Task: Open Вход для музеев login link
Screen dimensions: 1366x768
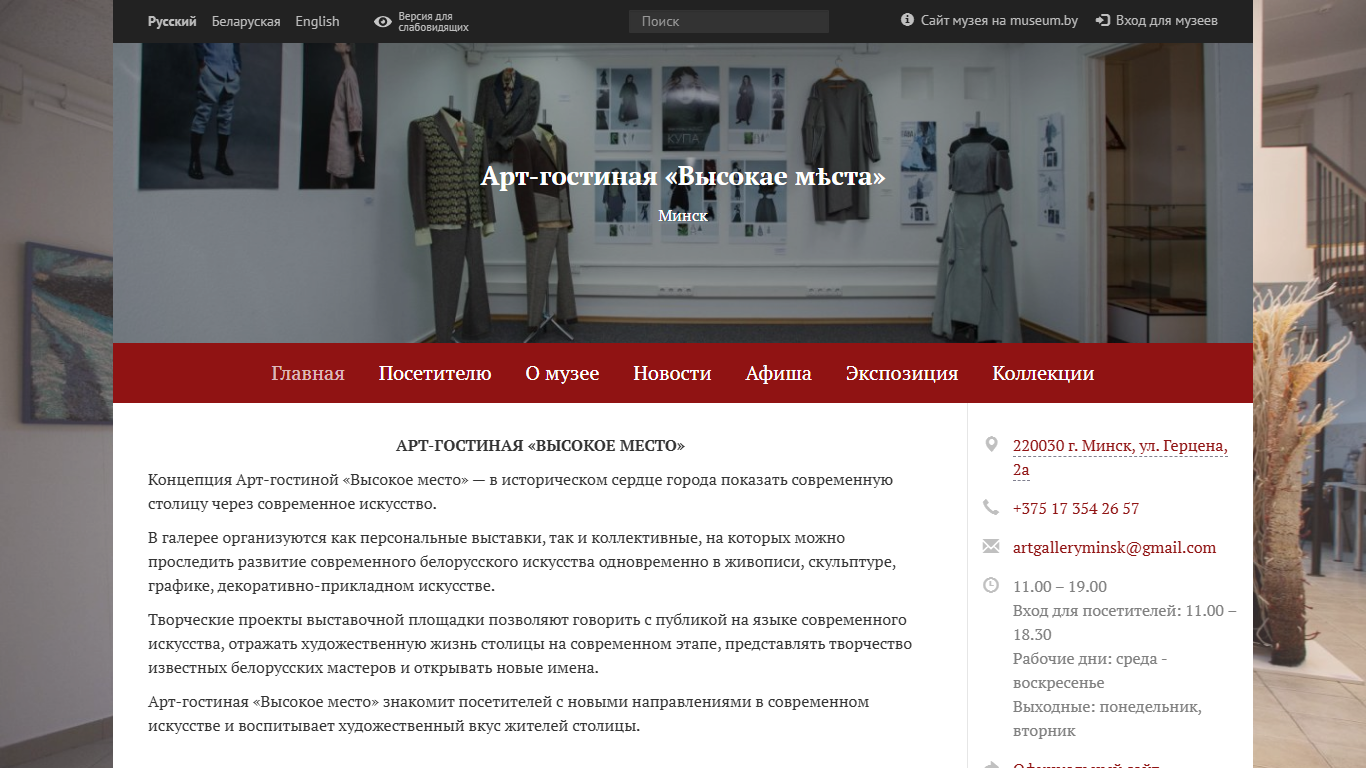Action: (1167, 20)
